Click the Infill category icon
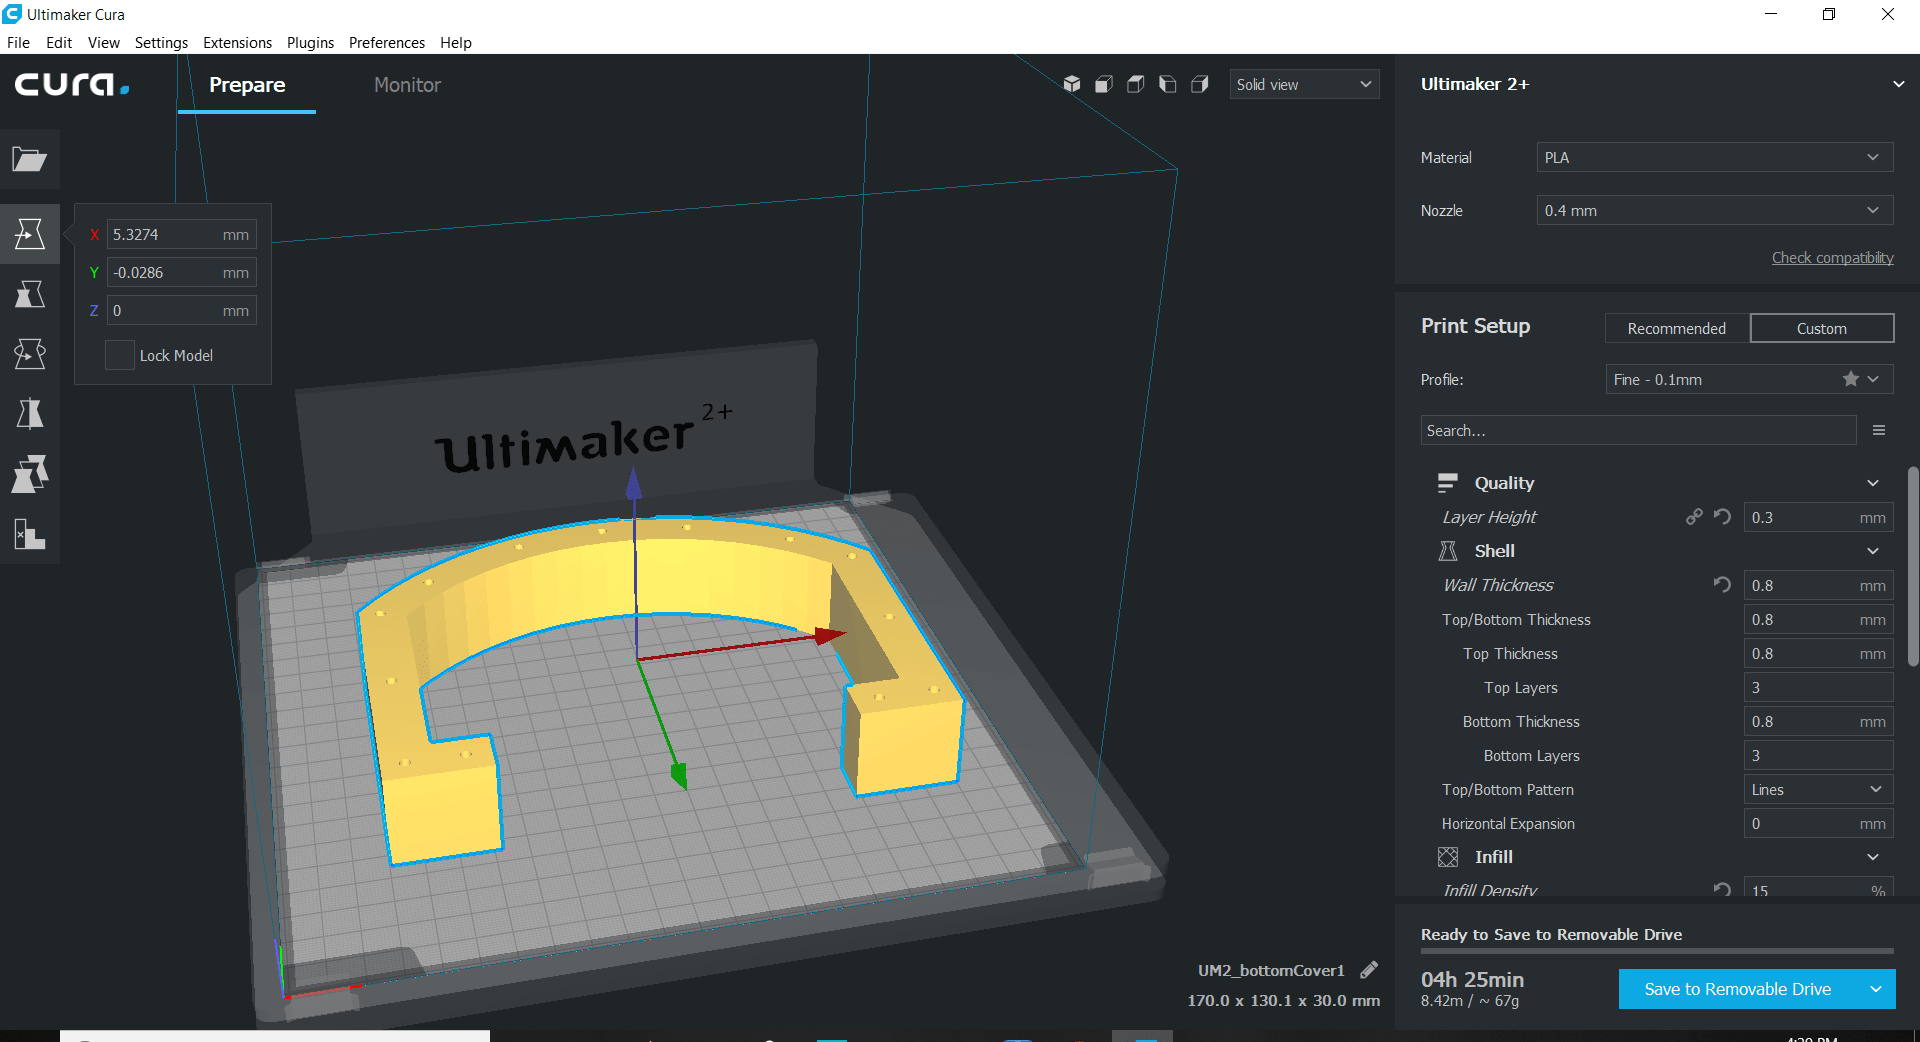This screenshot has width=1920, height=1042. coord(1447,857)
